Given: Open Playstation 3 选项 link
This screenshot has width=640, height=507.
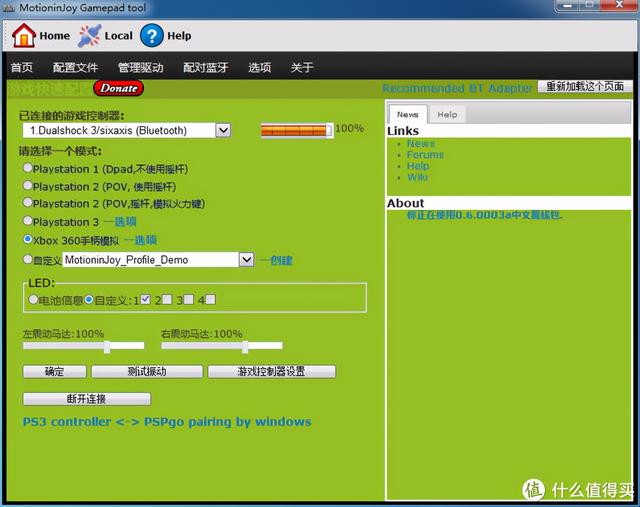Looking at the screenshot, I should click(120, 222).
